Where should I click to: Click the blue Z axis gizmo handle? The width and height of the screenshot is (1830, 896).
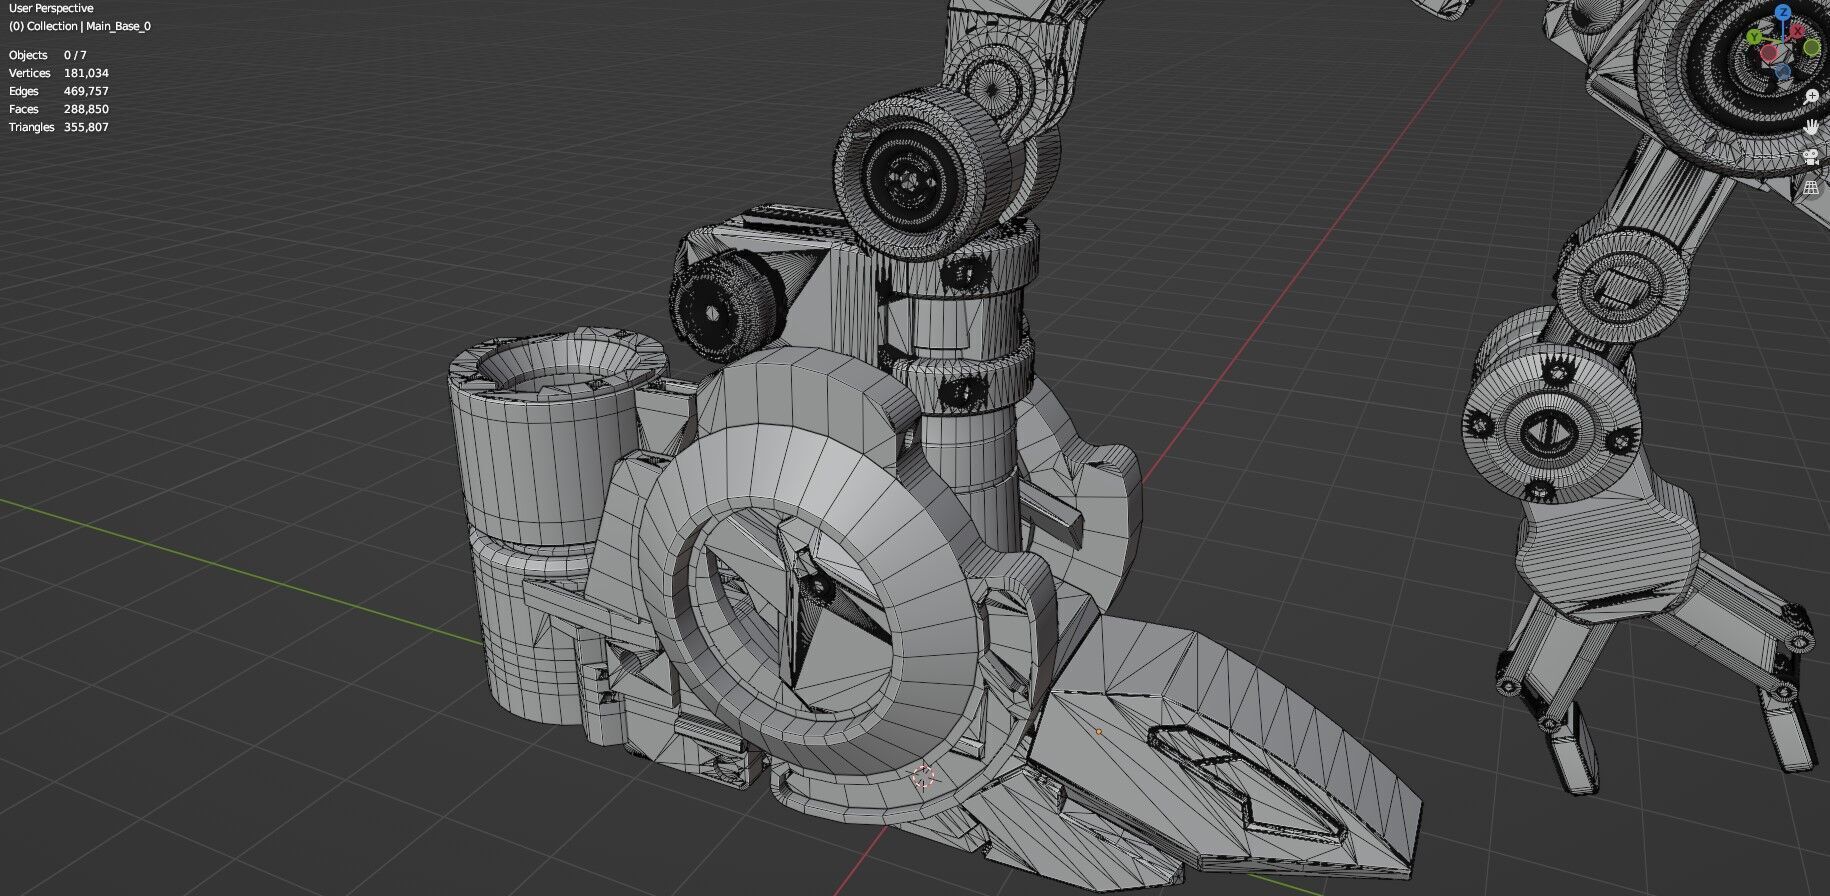[1783, 12]
